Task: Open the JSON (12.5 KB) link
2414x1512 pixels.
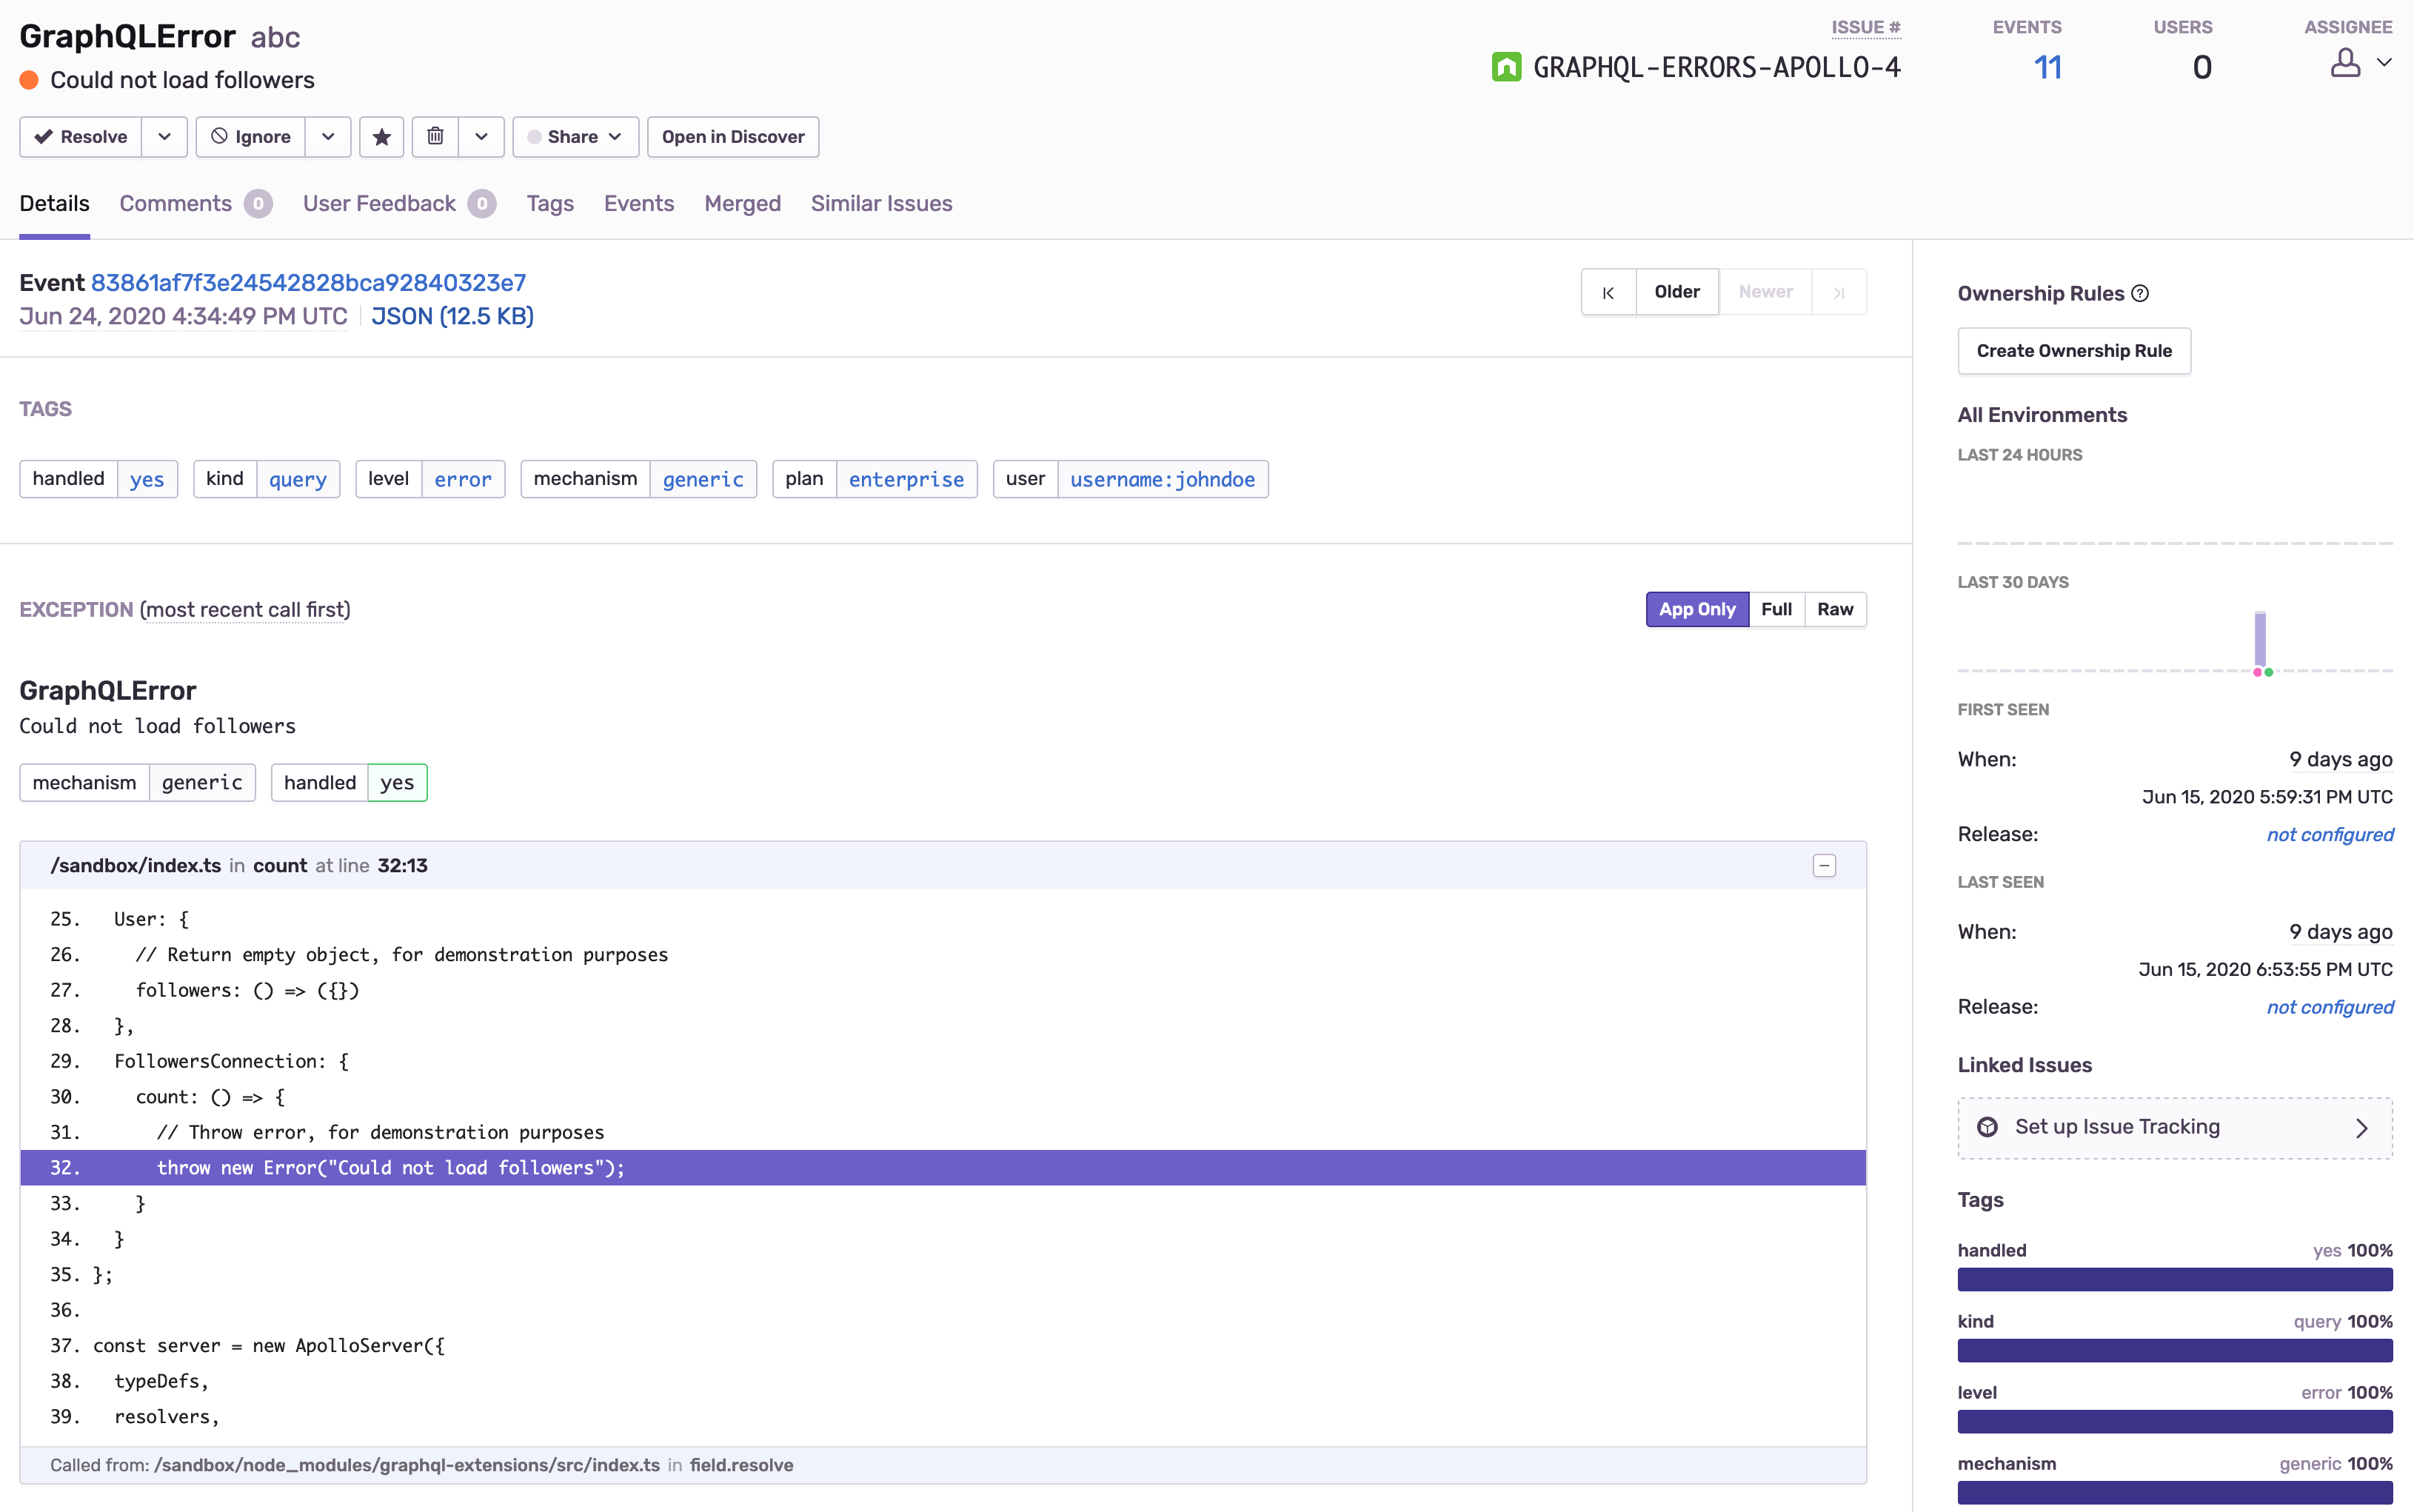Action: pos(452,317)
